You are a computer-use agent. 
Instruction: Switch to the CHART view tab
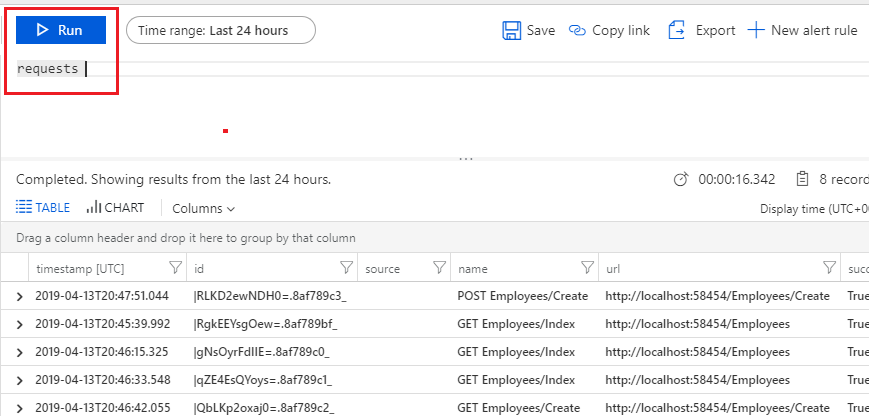point(115,208)
